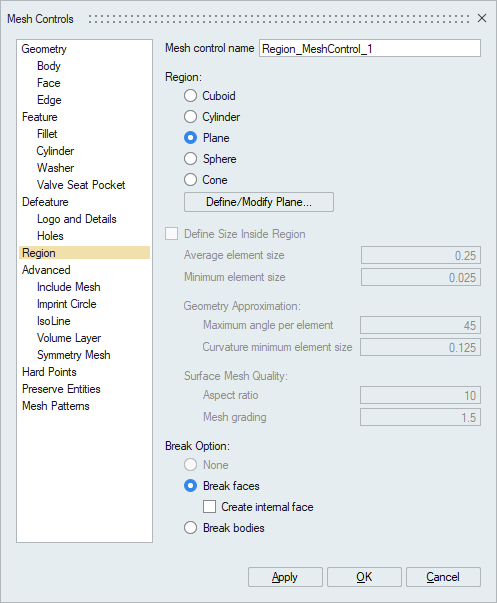
Task: Pick the Cone region radio button
Action: (190, 180)
